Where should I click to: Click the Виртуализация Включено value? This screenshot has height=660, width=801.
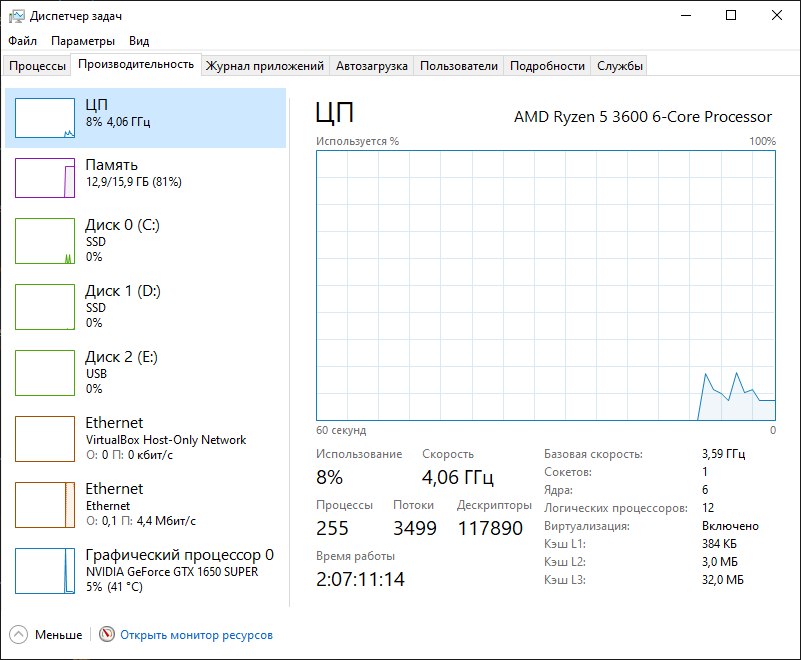click(730, 526)
